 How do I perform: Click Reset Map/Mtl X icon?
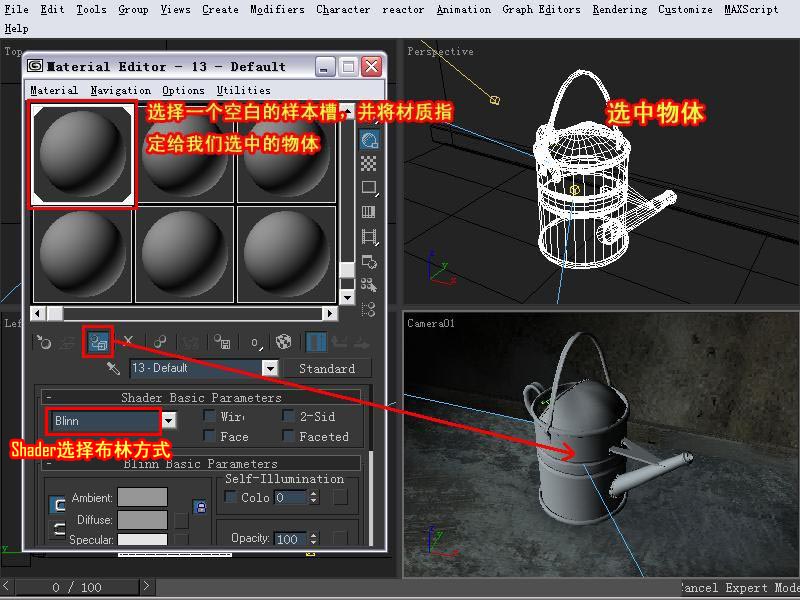[x=128, y=341]
